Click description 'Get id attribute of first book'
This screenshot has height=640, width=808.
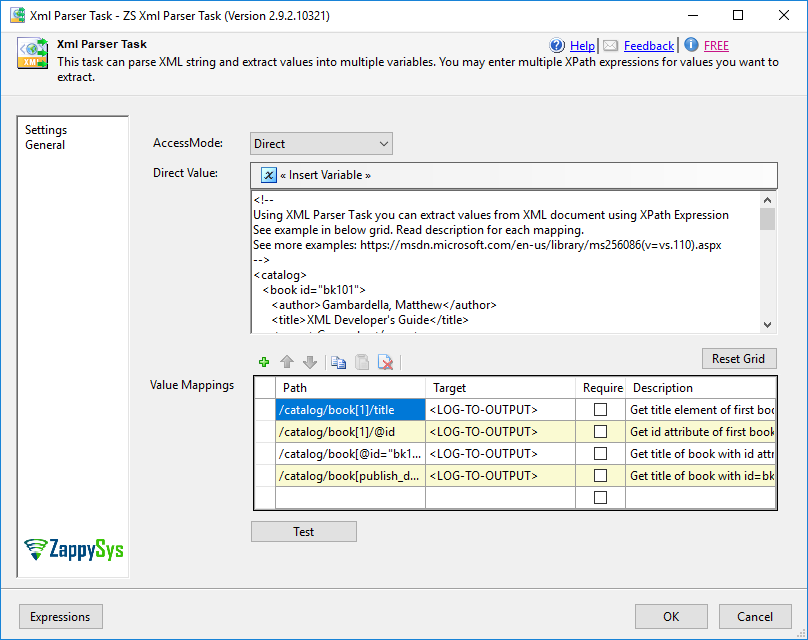pos(701,432)
